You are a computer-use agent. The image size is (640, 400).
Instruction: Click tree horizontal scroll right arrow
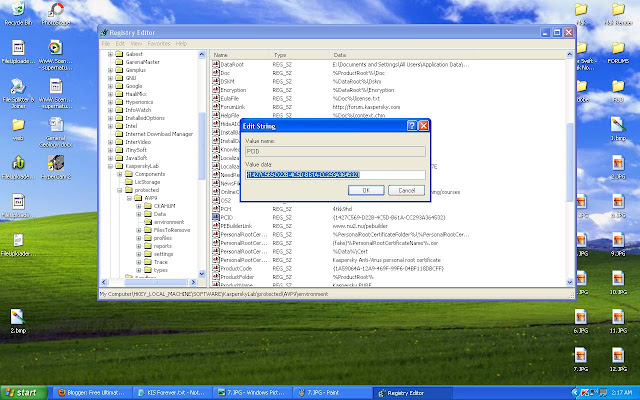coord(193,282)
